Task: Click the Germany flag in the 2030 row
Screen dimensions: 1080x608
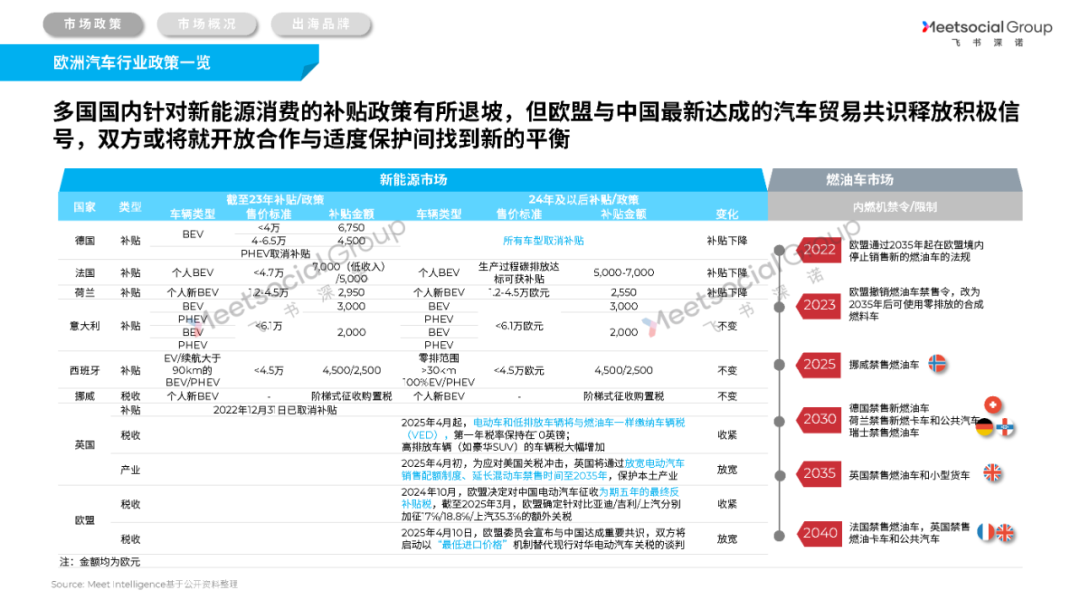Action: [x=984, y=428]
